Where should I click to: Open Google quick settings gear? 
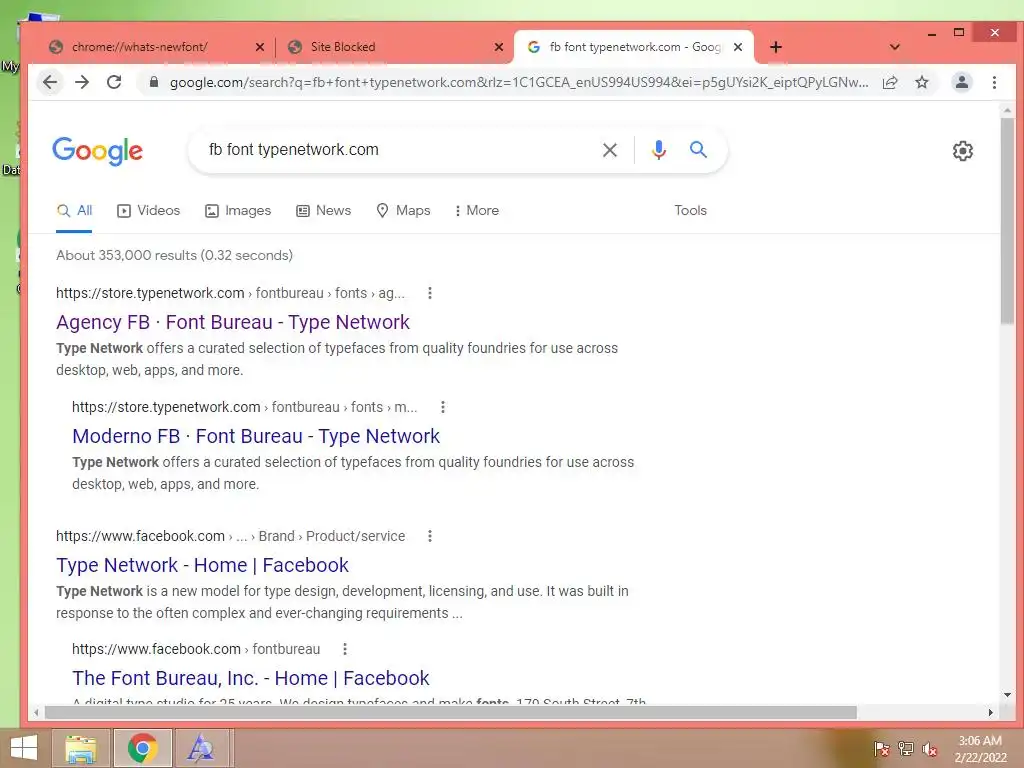[963, 151]
